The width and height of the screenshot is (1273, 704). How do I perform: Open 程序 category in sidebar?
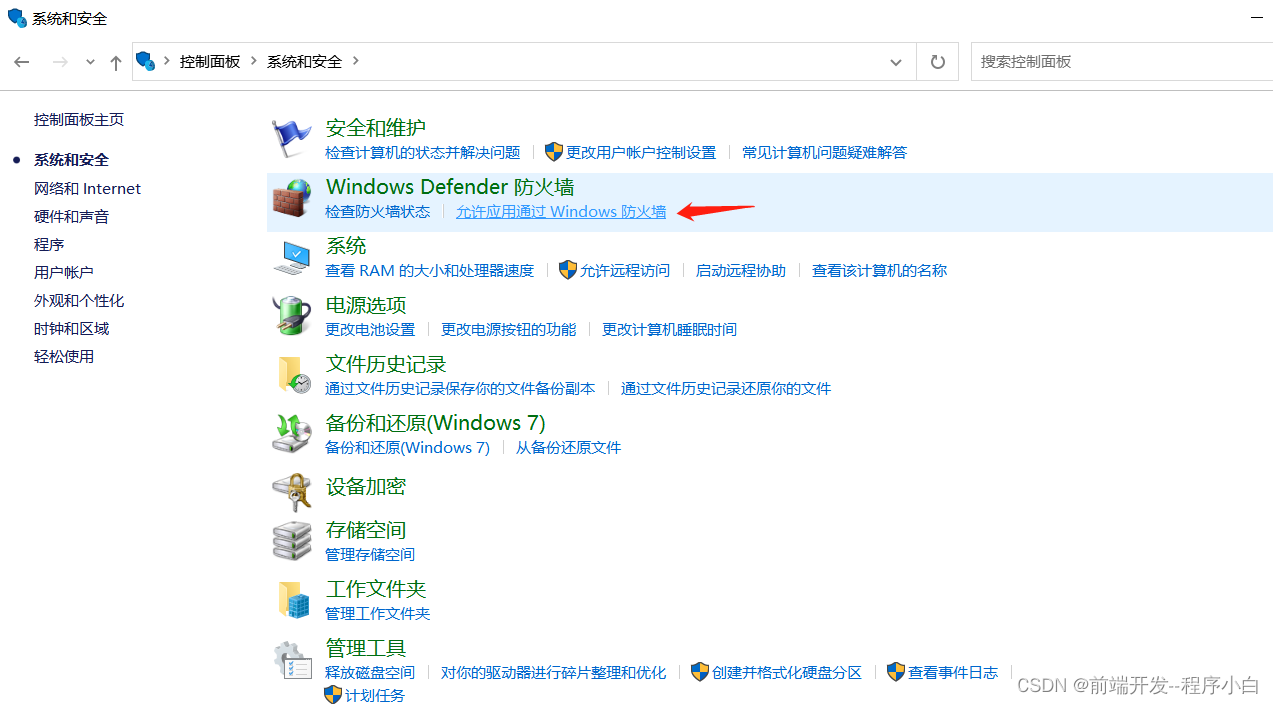49,244
